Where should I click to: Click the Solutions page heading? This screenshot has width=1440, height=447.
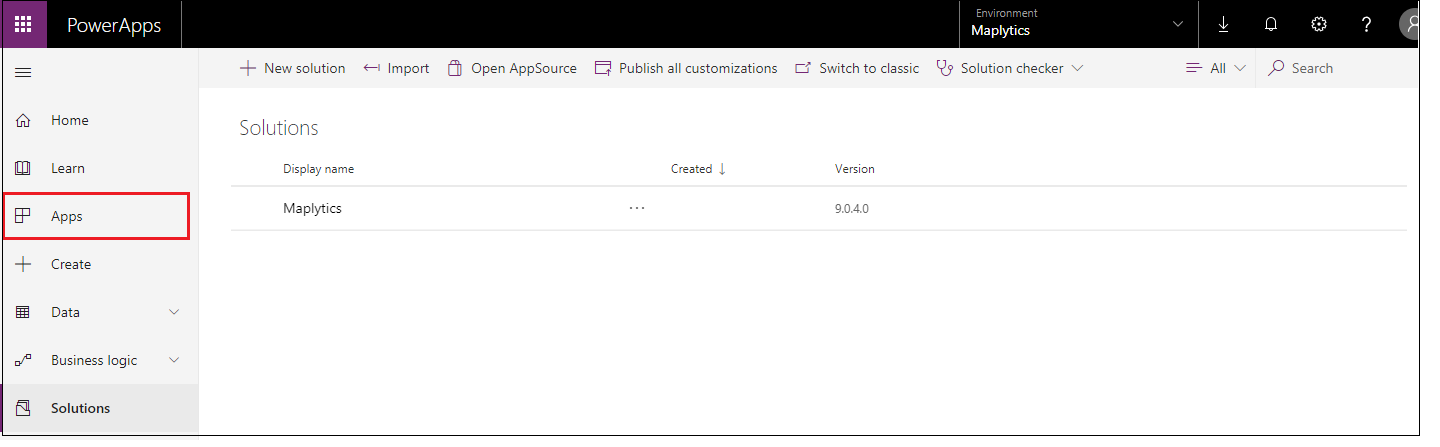point(279,128)
